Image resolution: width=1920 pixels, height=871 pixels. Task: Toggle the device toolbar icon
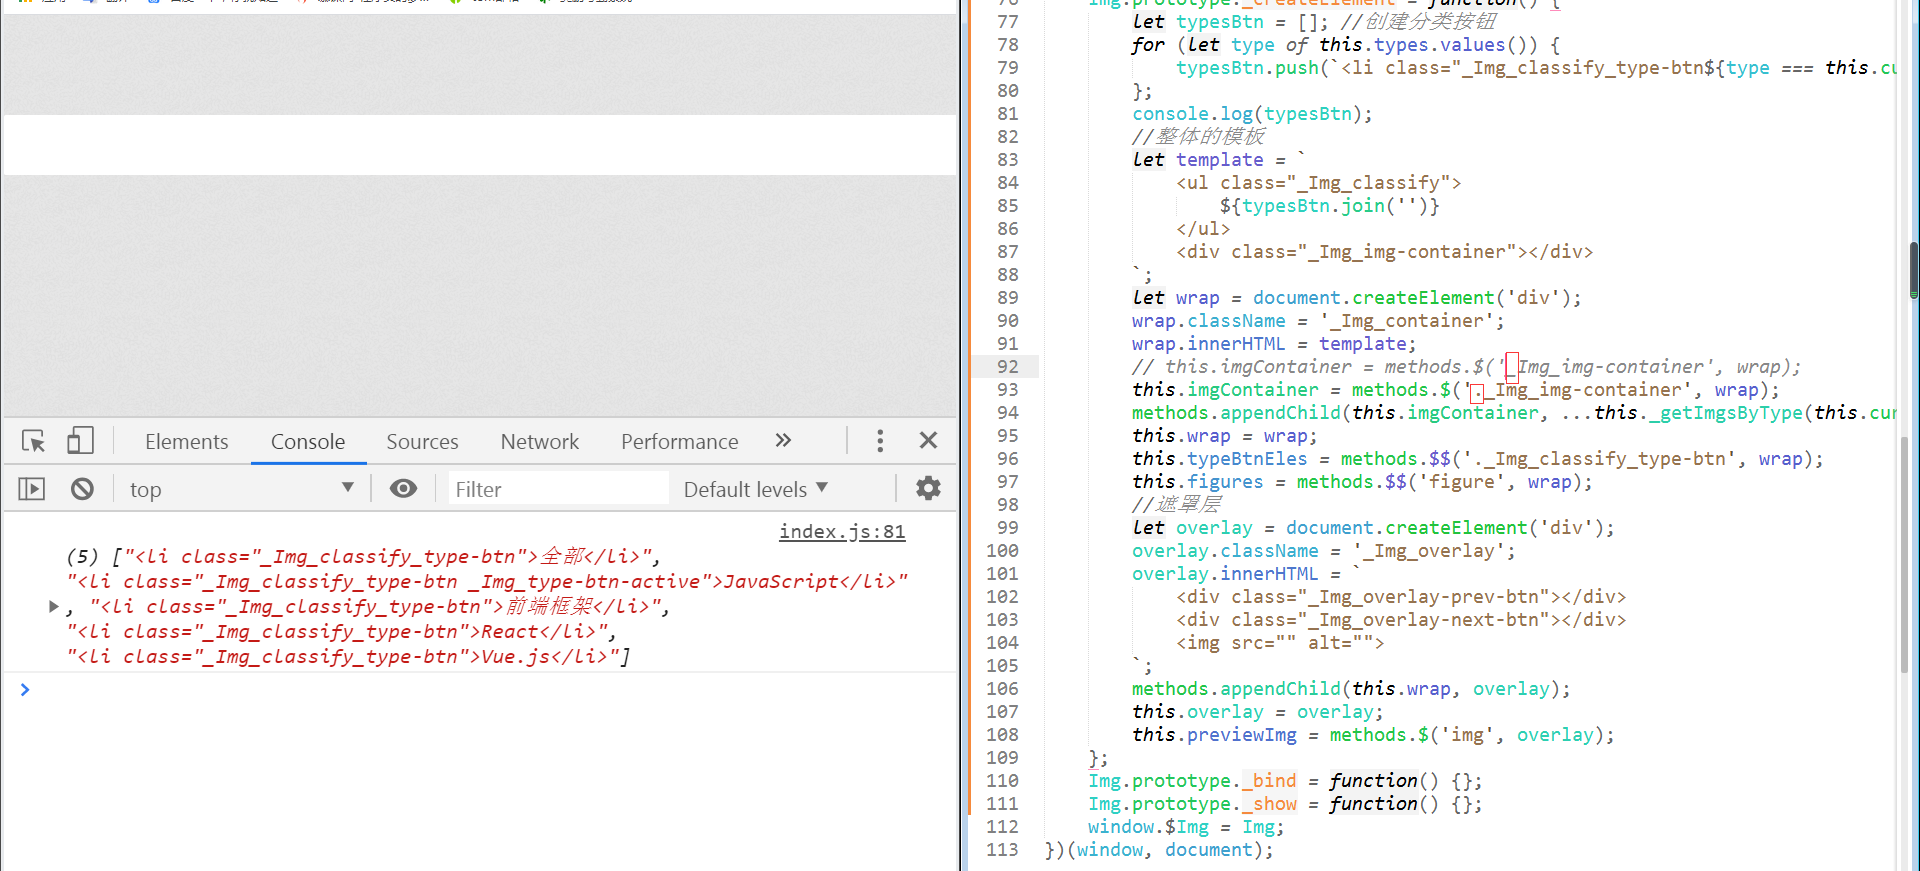[80, 441]
